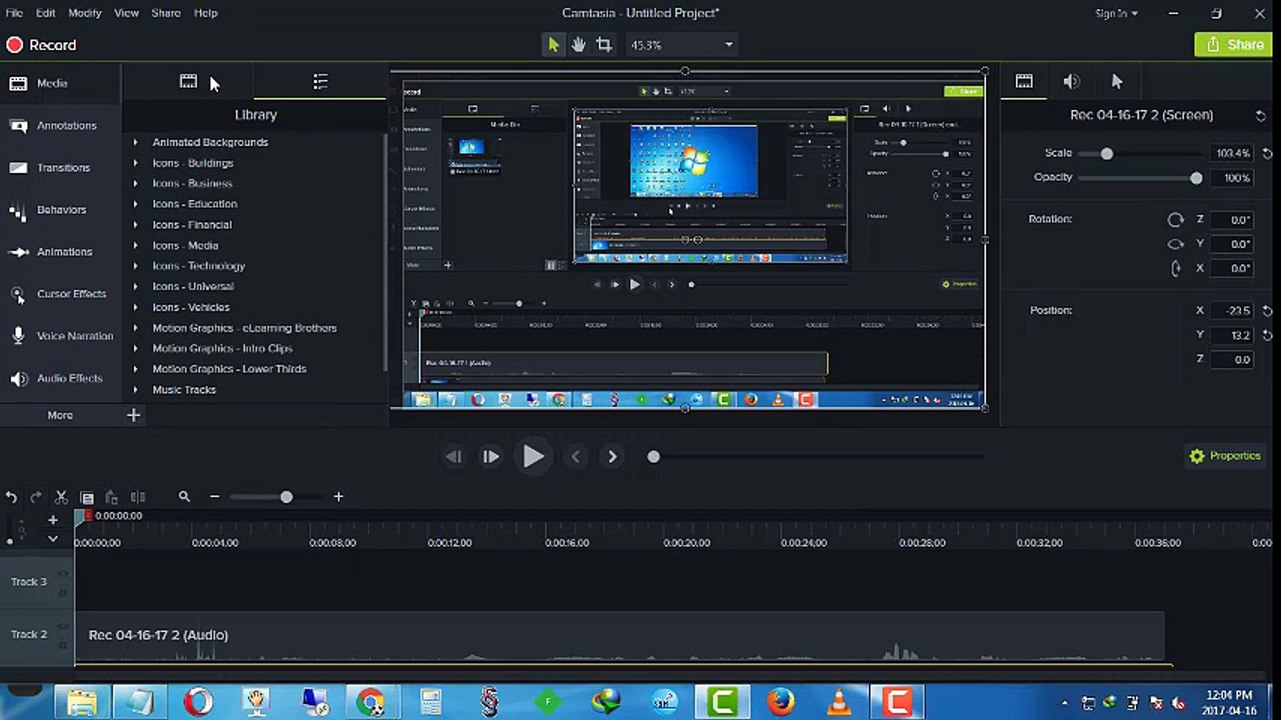Screen dimensions: 1281x720
Task: Toggle Track 2 visibility eye
Action: point(63,627)
